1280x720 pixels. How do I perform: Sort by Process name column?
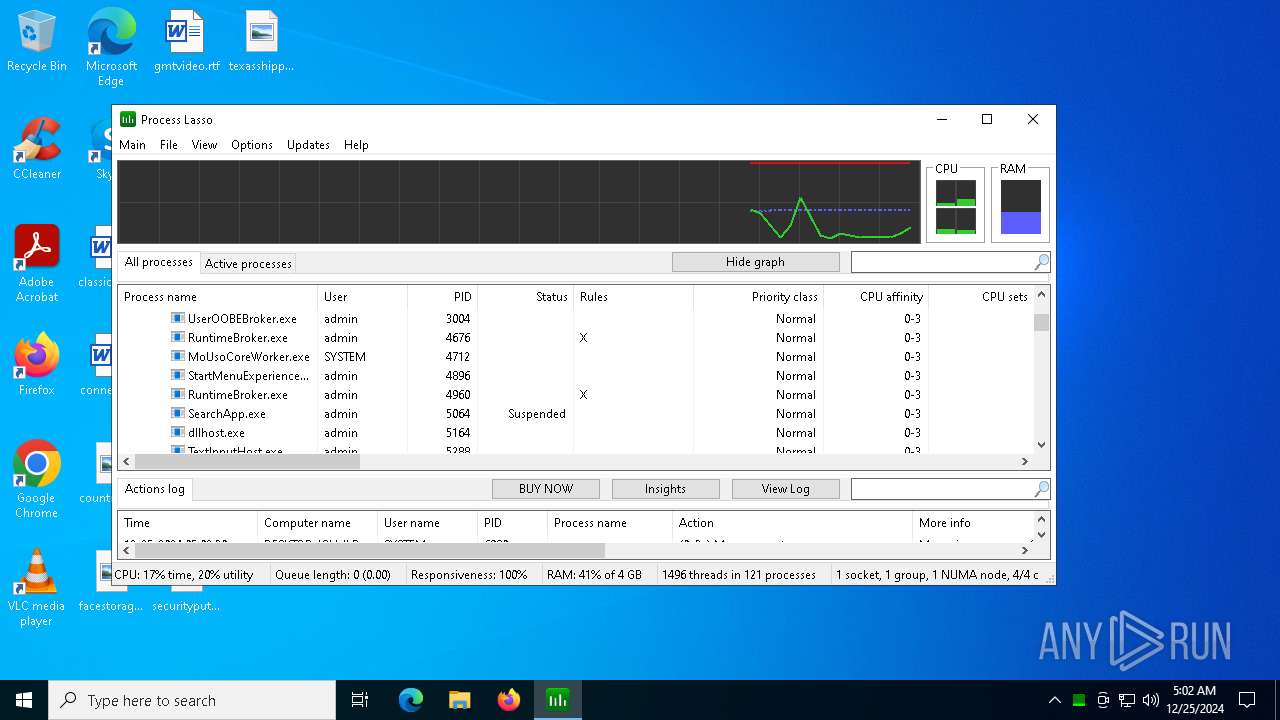click(218, 297)
